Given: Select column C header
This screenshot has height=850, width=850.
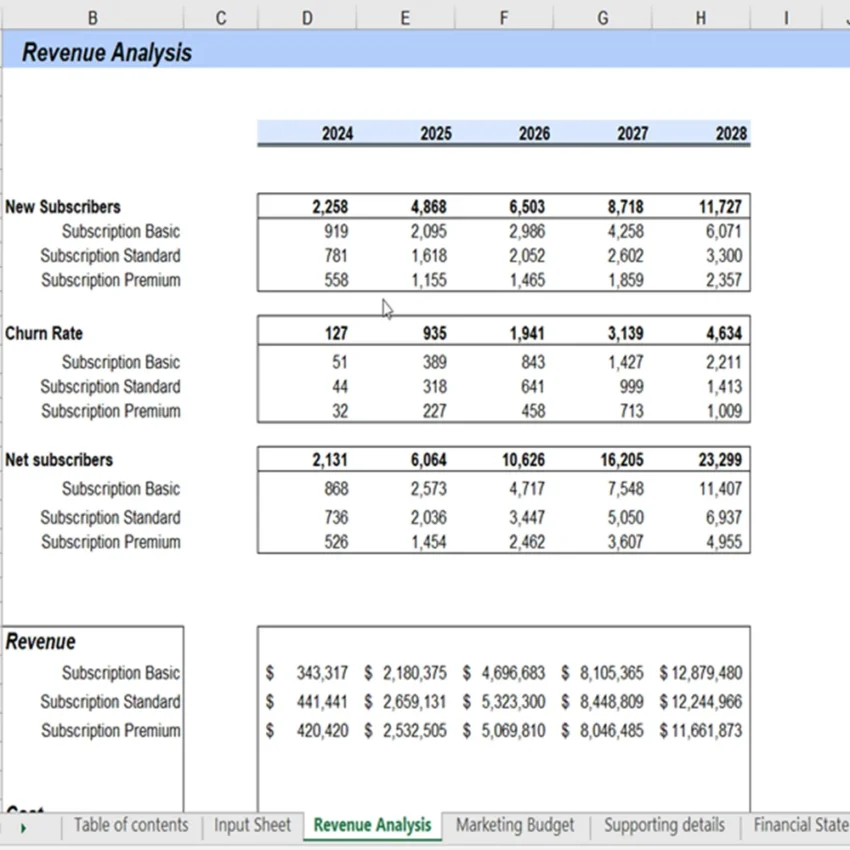Looking at the screenshot, I should coord(221,18).
